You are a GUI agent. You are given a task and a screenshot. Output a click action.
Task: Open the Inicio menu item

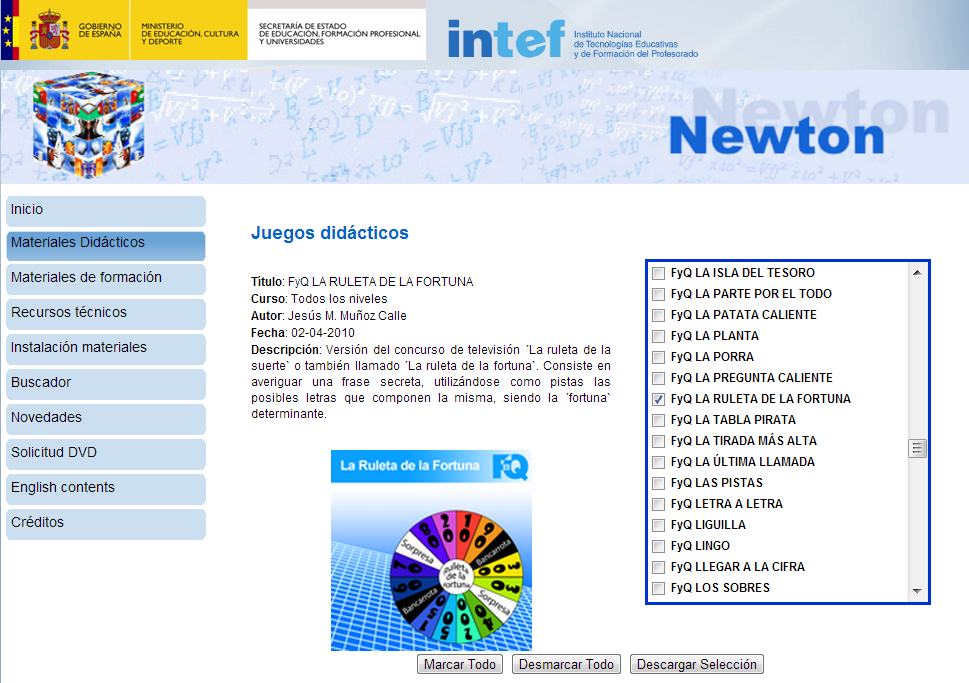click(106, 211)
